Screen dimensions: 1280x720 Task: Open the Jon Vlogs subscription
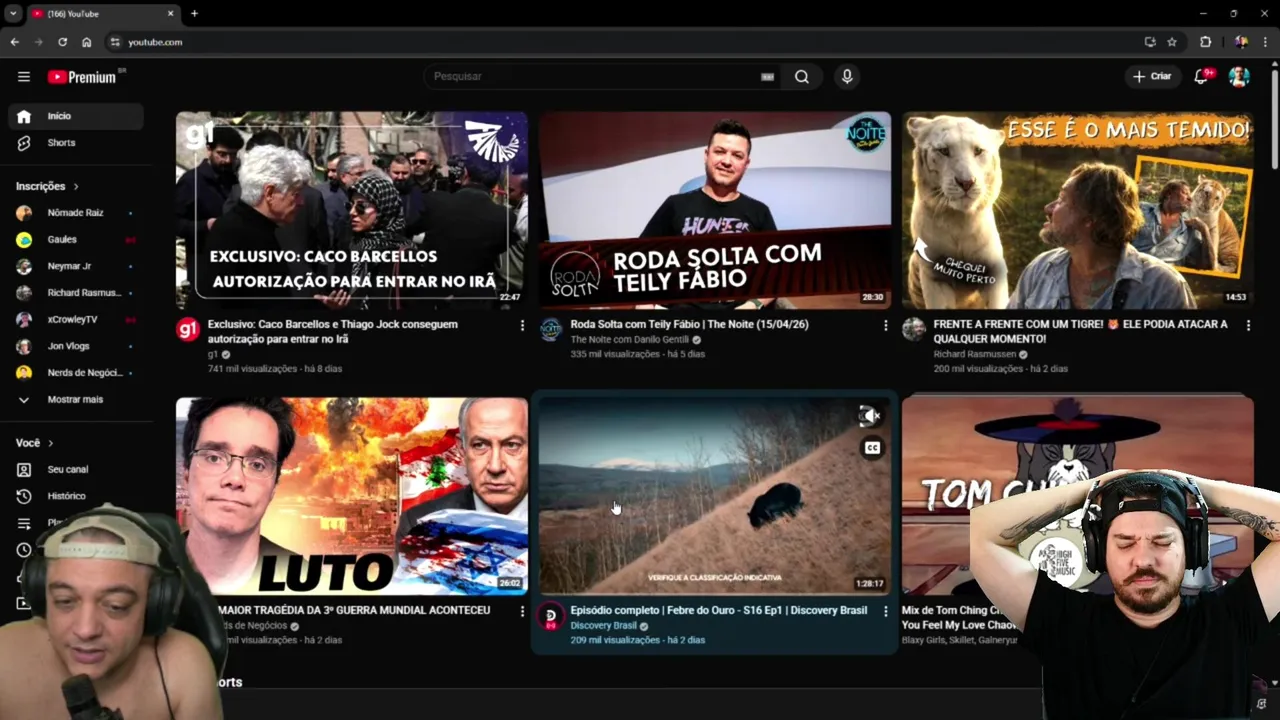click(76, 346)
